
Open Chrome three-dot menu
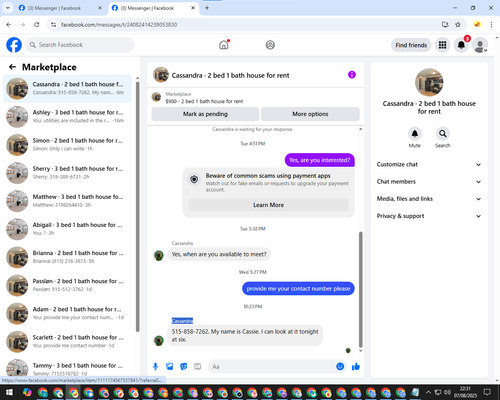(491, 24)
